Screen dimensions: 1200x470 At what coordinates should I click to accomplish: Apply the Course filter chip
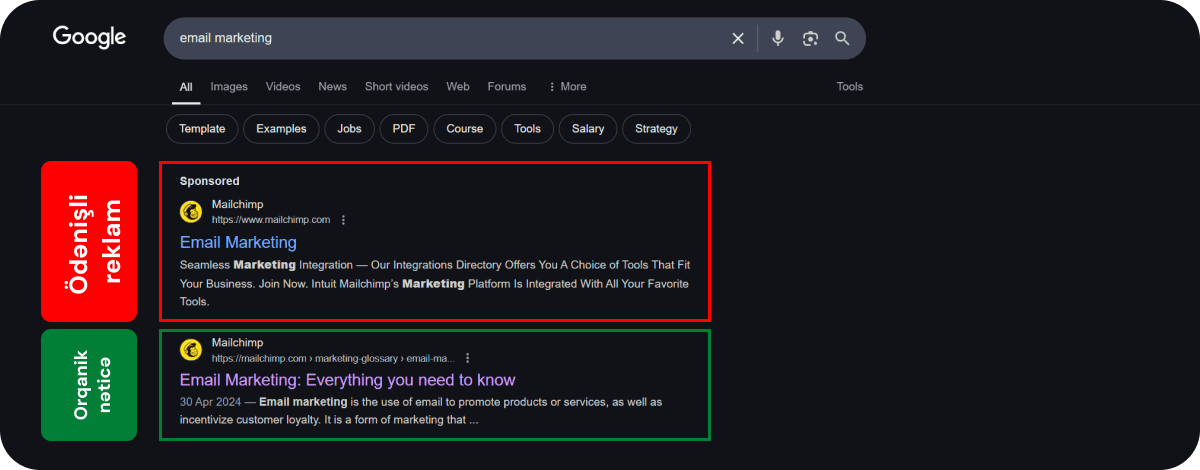click(465, 129)
